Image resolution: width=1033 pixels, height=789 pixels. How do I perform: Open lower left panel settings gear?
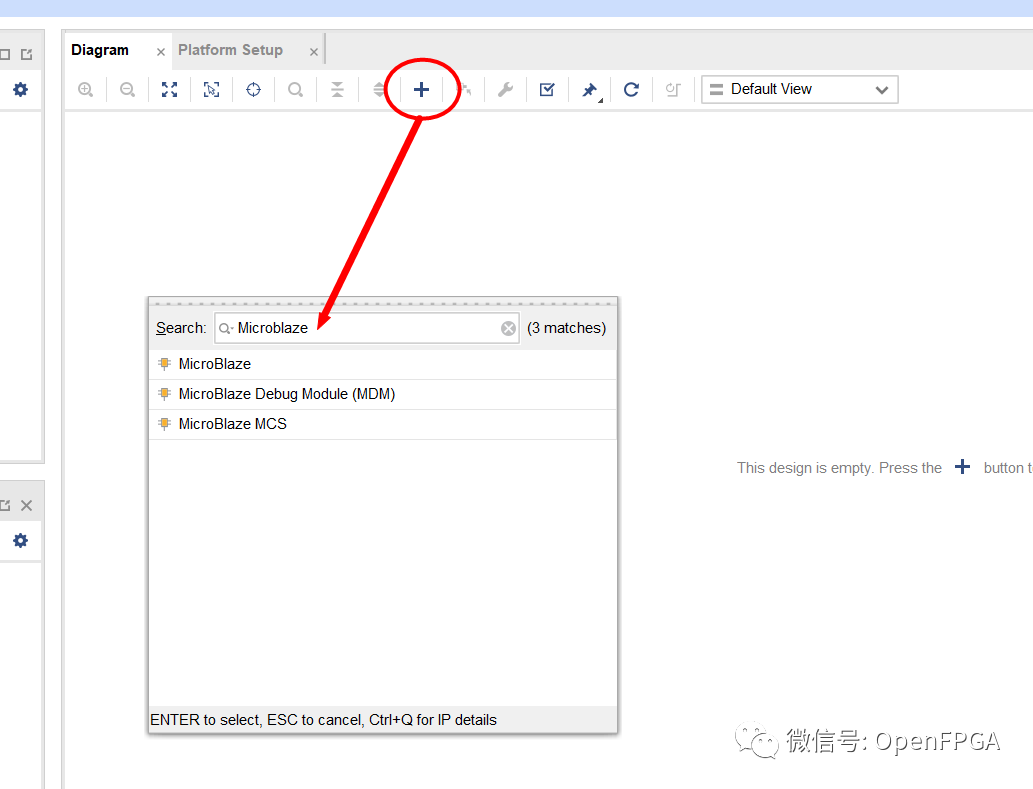click(20, 541)
